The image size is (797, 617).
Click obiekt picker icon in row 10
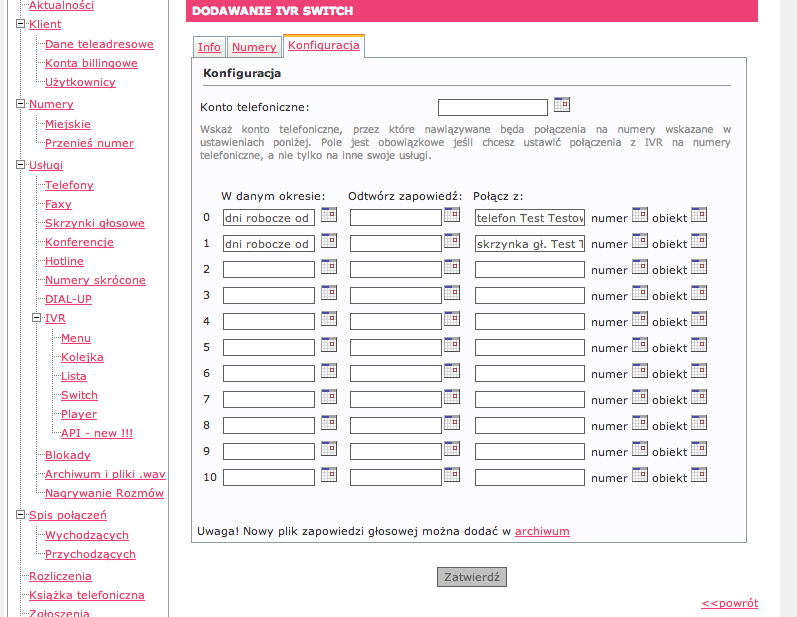pyautogui.click(x=699, y=475)
